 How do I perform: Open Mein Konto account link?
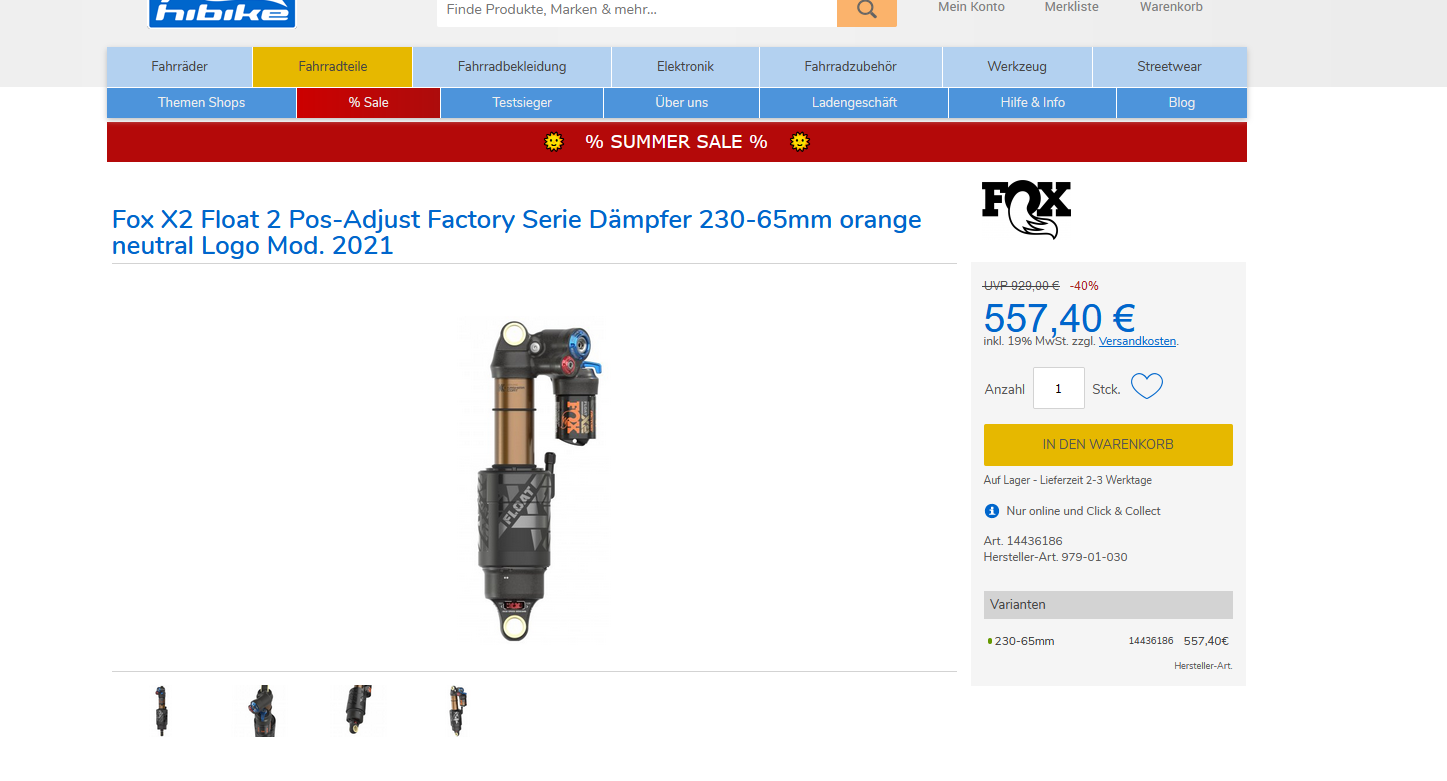(971, 7)
